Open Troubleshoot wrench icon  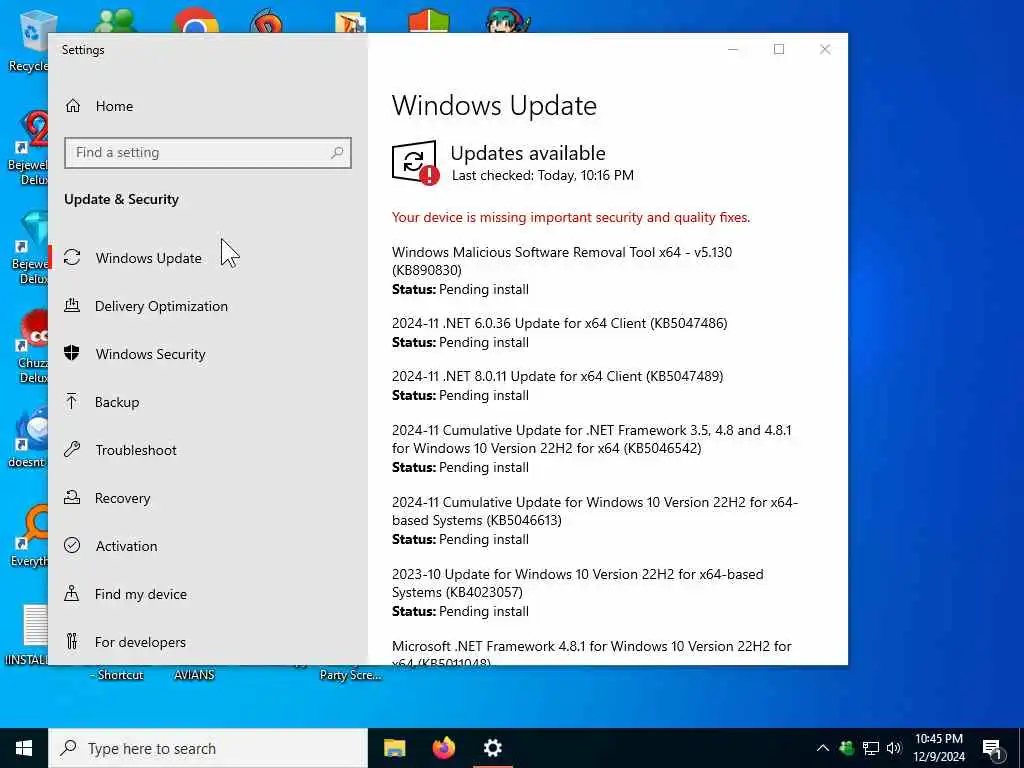click(72, 449)
